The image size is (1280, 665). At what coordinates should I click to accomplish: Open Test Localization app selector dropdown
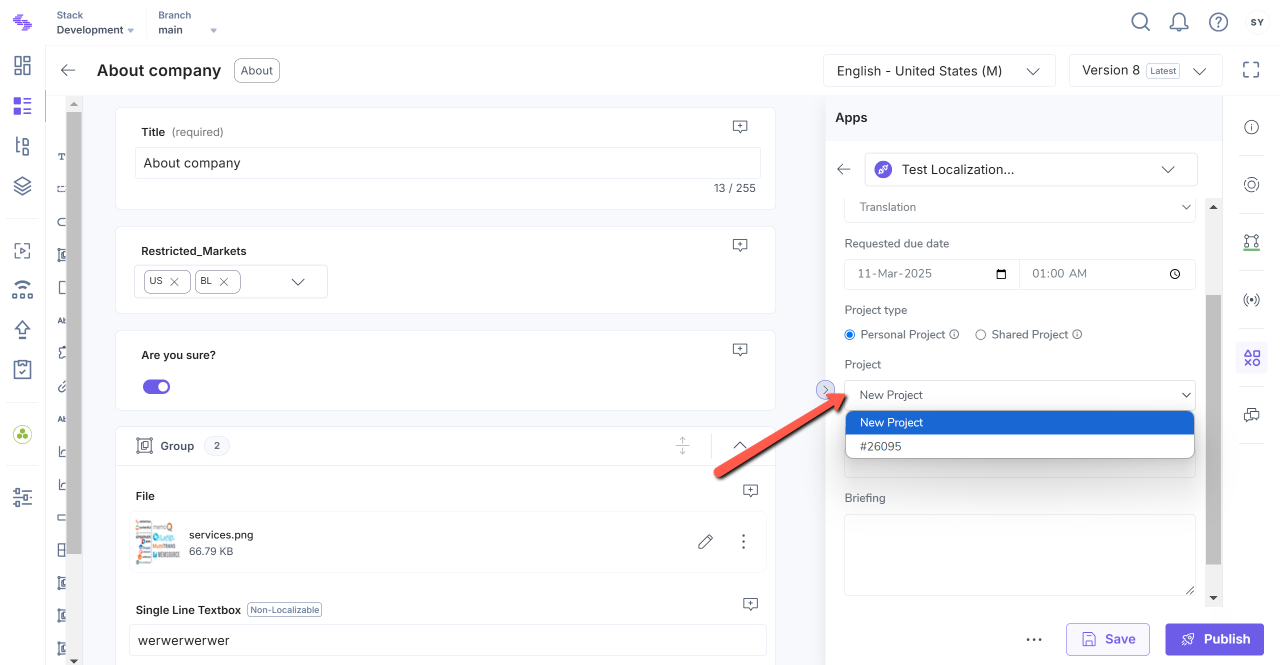pyautogui.click(x=1031, y=169)
